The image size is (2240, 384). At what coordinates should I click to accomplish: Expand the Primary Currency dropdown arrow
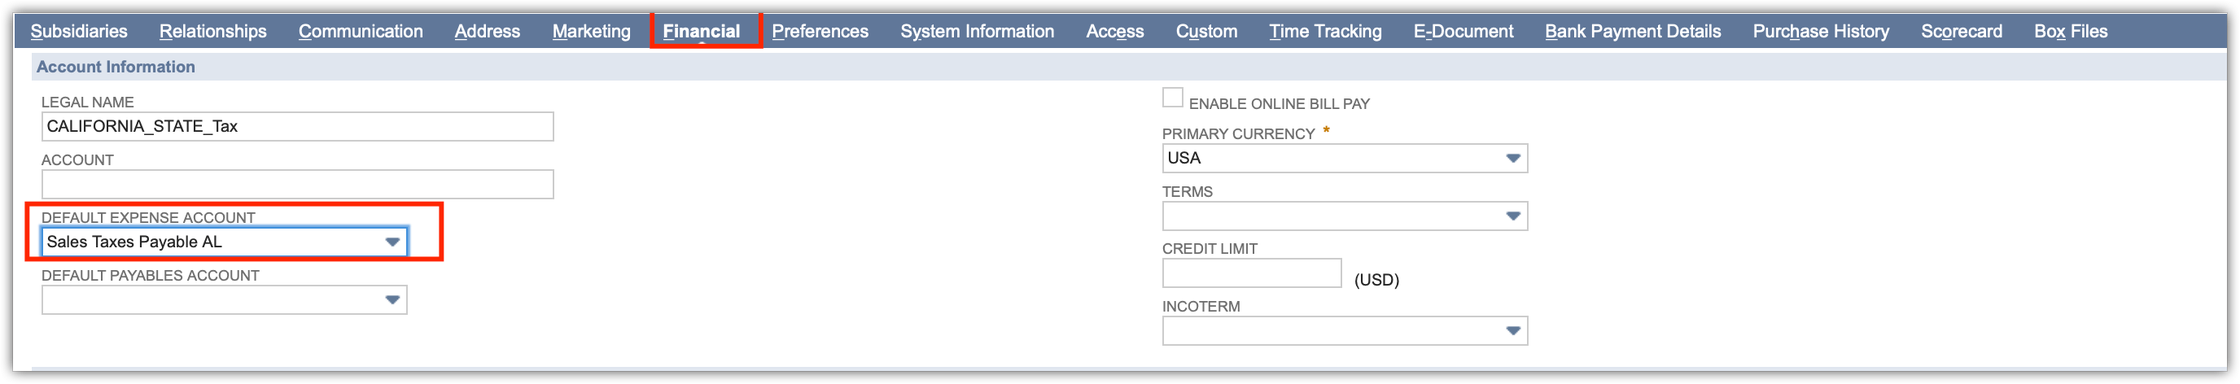(x=1513, y=158)
